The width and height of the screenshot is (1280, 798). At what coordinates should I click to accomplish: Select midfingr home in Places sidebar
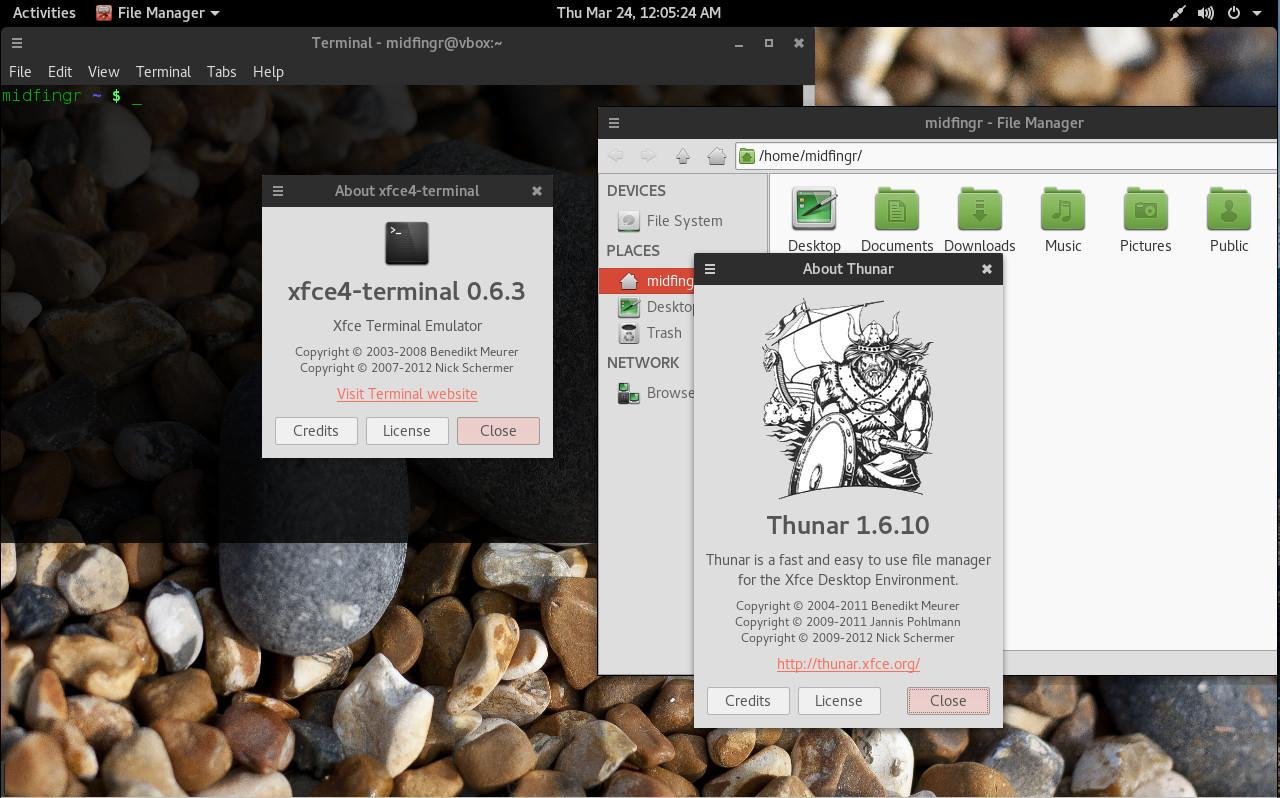[x=647, y=281]
